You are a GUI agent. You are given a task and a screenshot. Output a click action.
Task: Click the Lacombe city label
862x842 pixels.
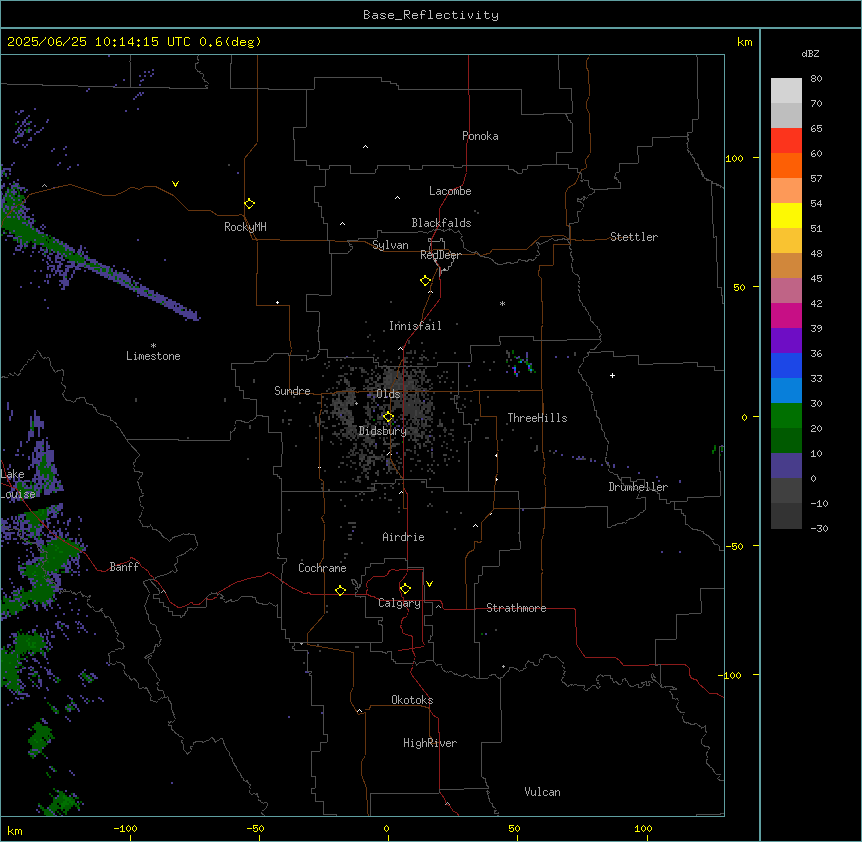pos(450,191)
